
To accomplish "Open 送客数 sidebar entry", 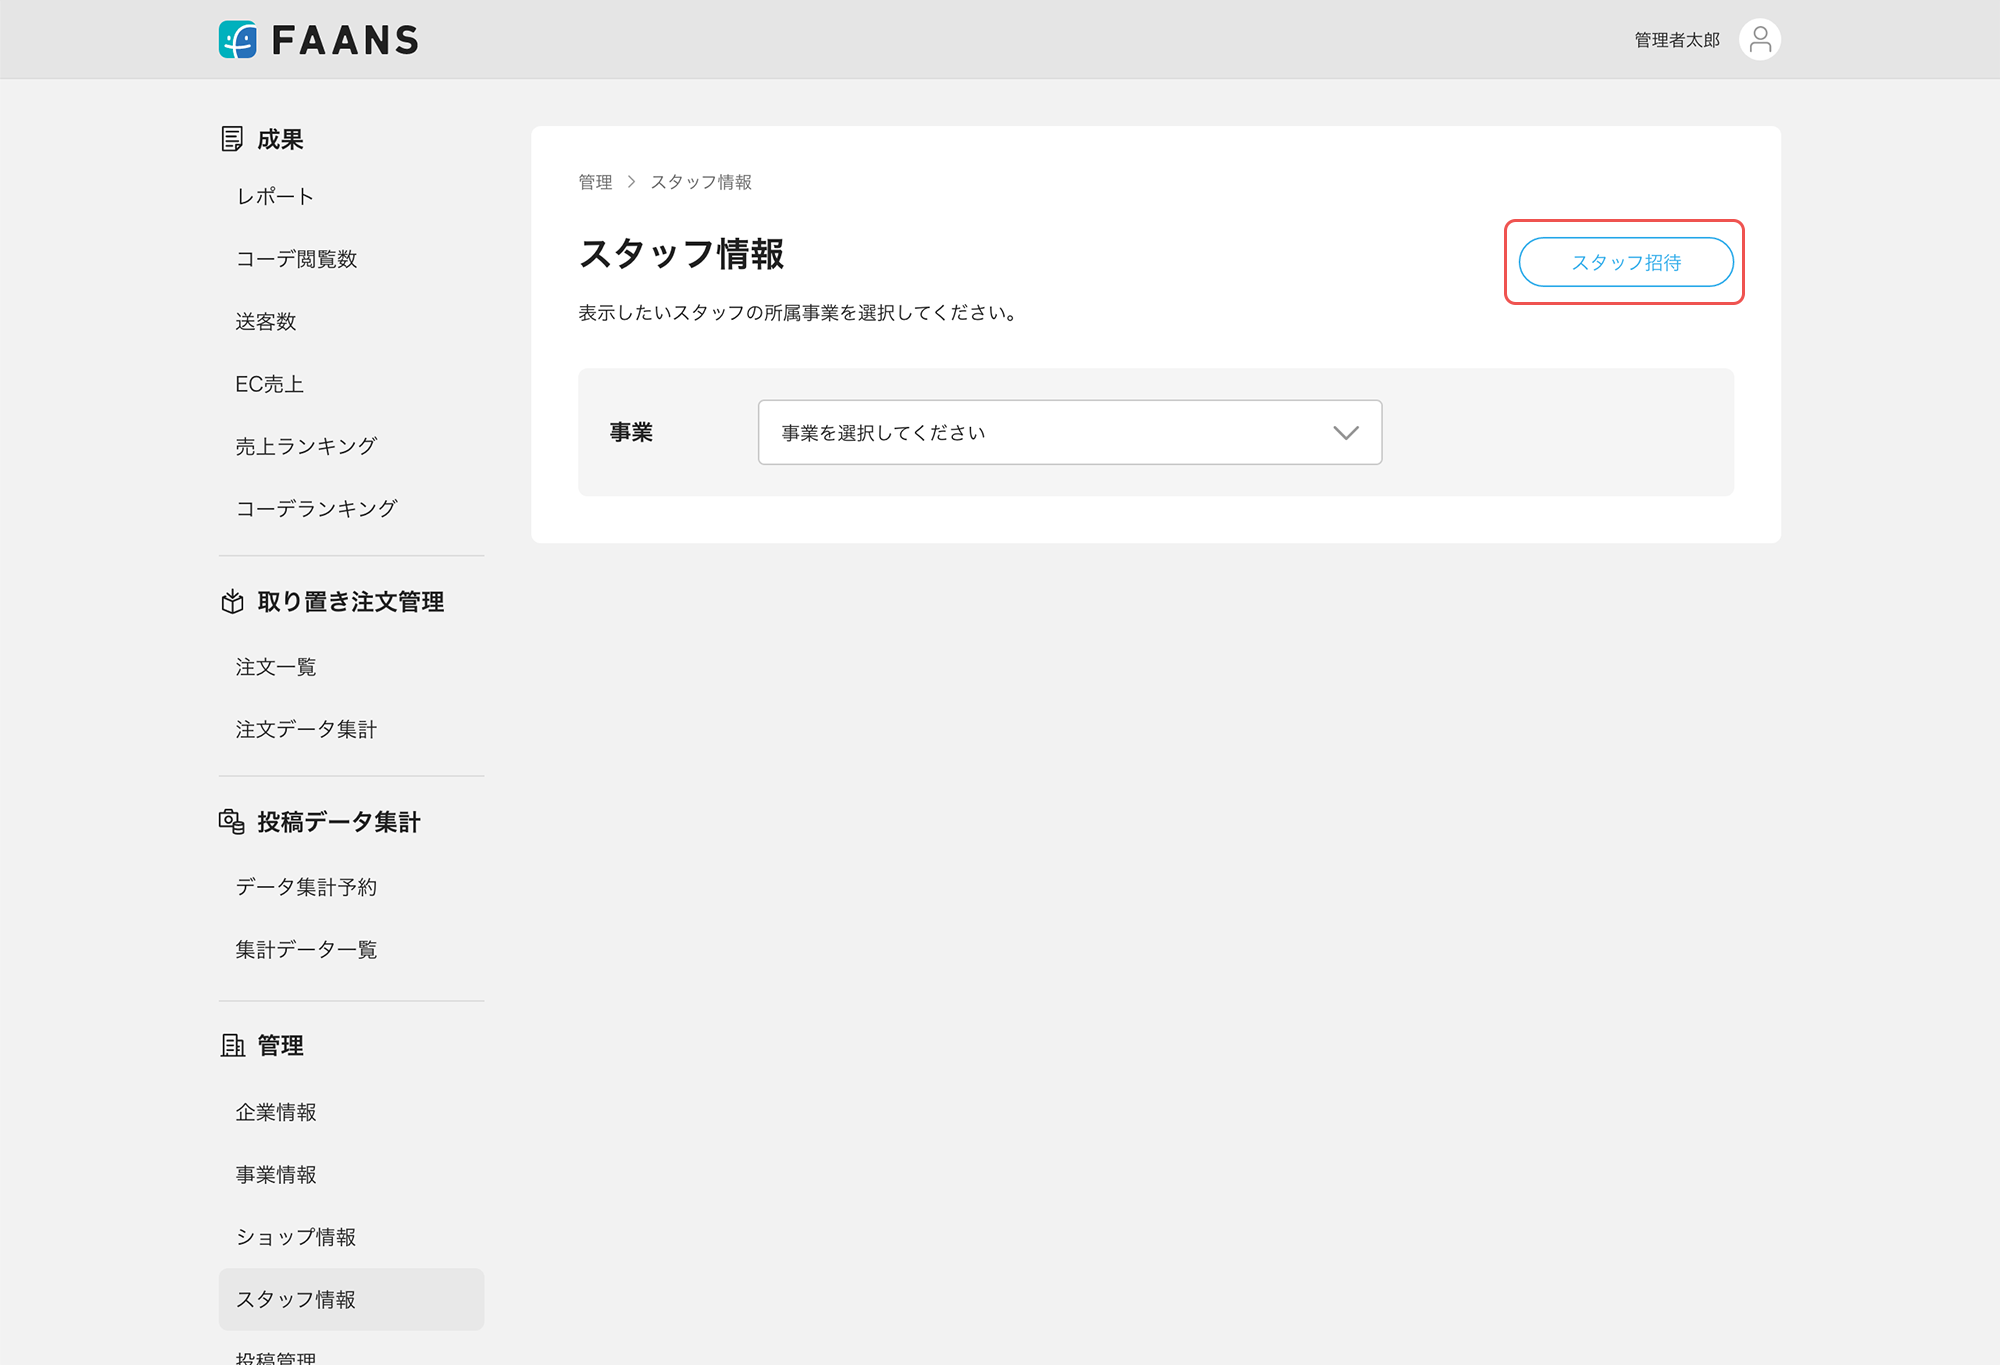I will 266,322.
